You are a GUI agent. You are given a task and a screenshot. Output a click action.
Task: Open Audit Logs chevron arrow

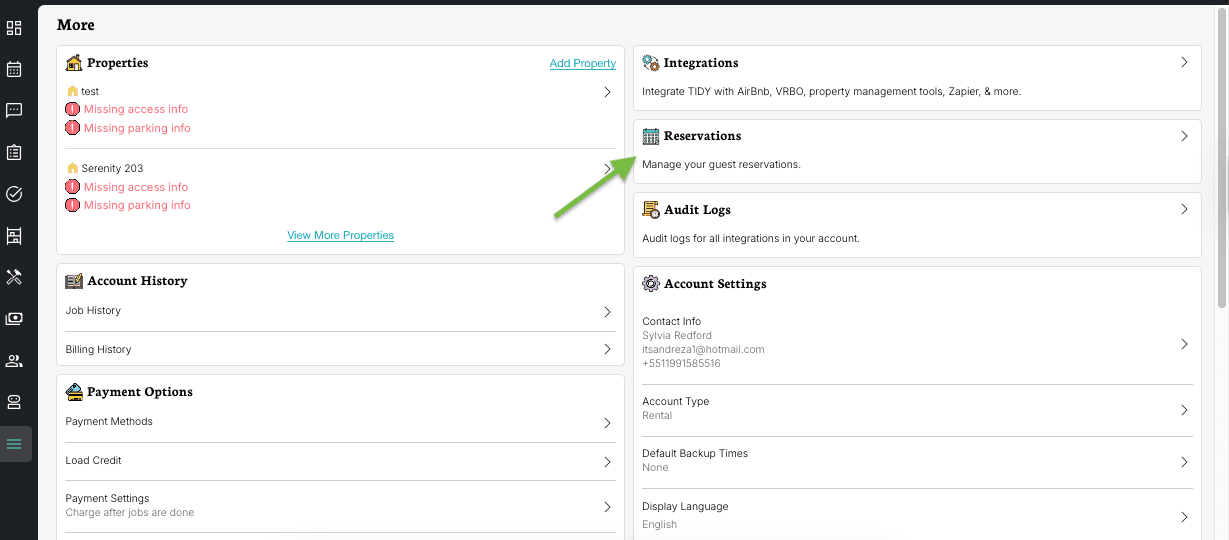point(1184,210)
